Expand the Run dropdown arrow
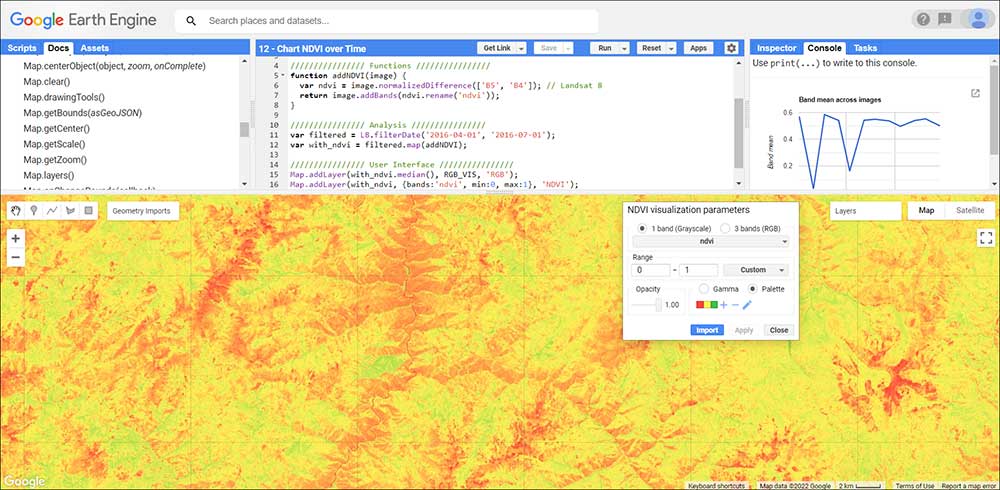The image size is (1000, 490). click(624, 48)
